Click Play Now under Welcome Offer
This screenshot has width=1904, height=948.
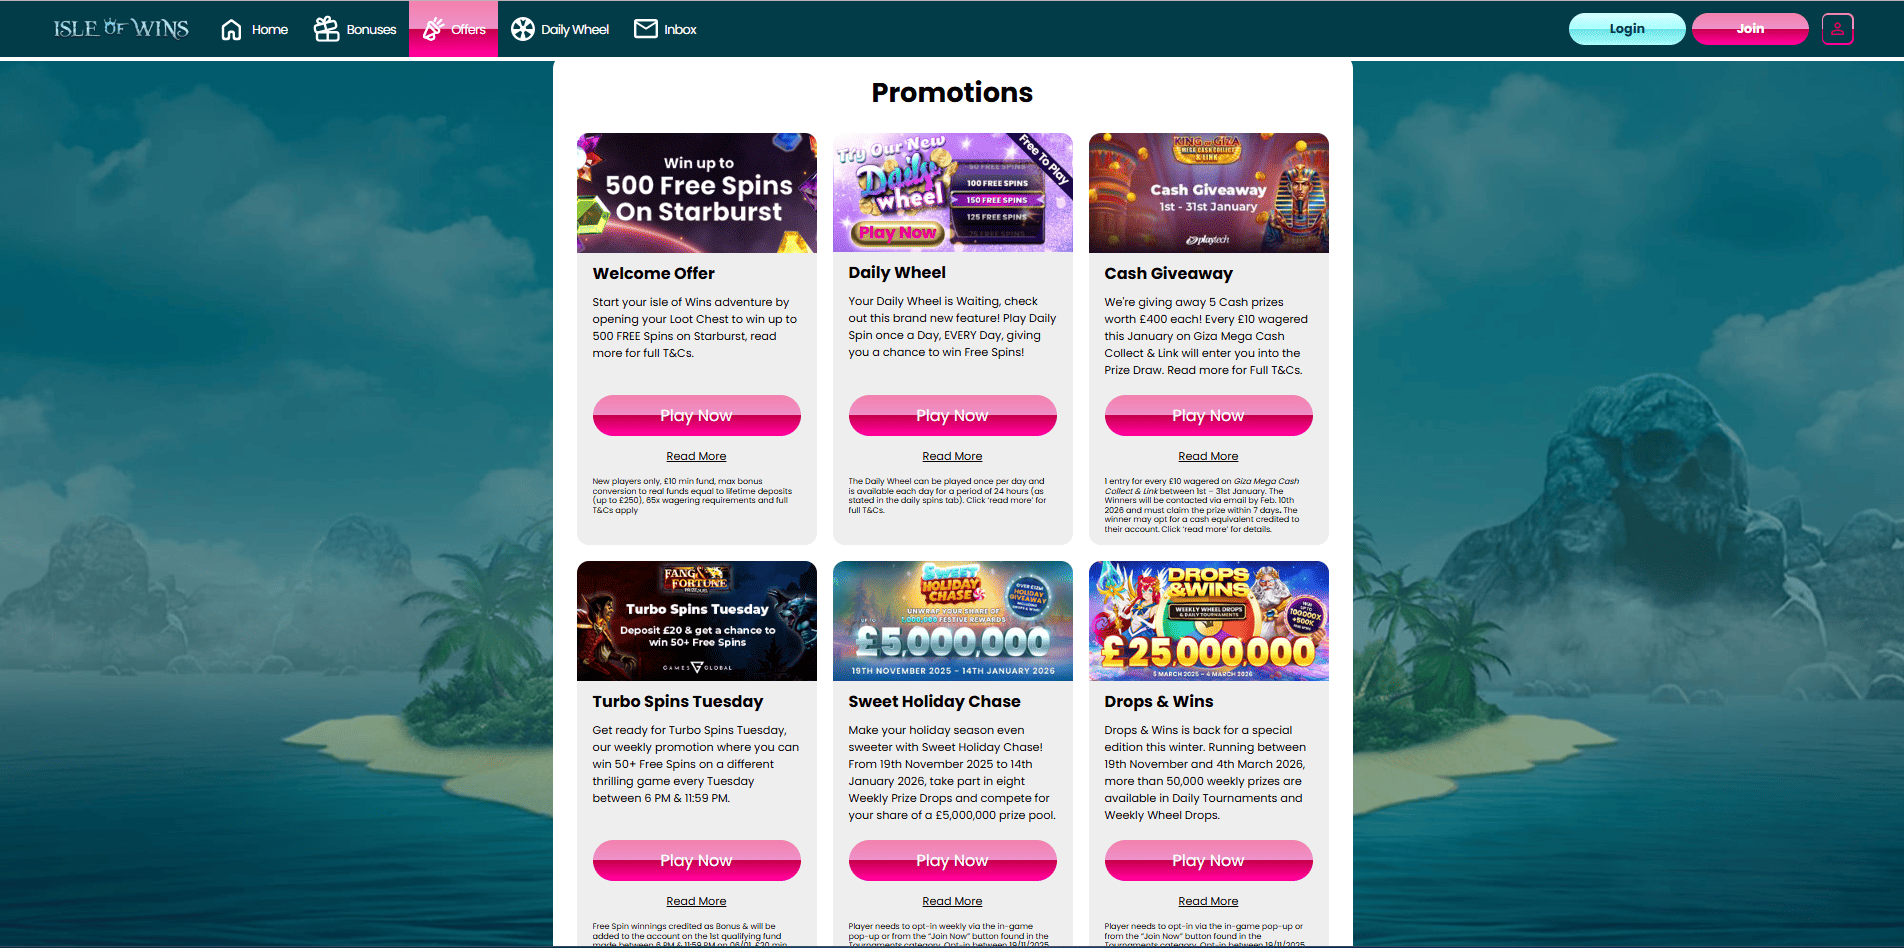pyautogui.click(x=696, y=415)
